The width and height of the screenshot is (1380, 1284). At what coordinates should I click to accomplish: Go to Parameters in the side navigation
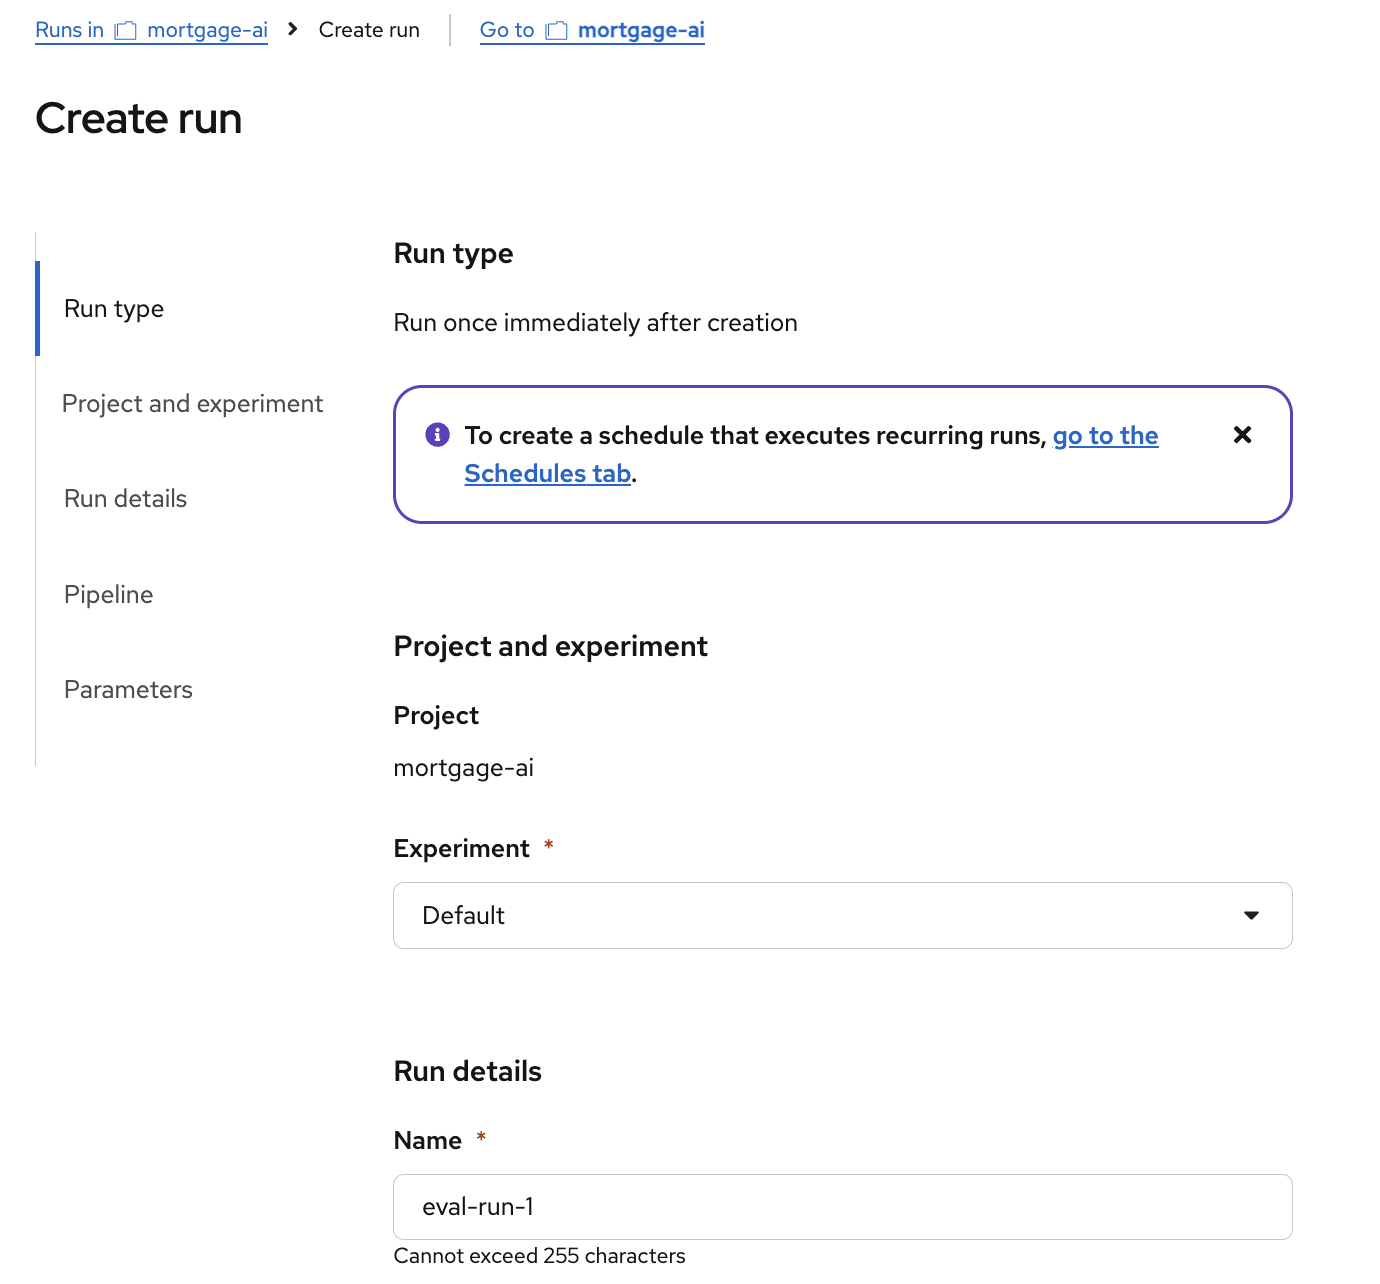pos(128,690)
